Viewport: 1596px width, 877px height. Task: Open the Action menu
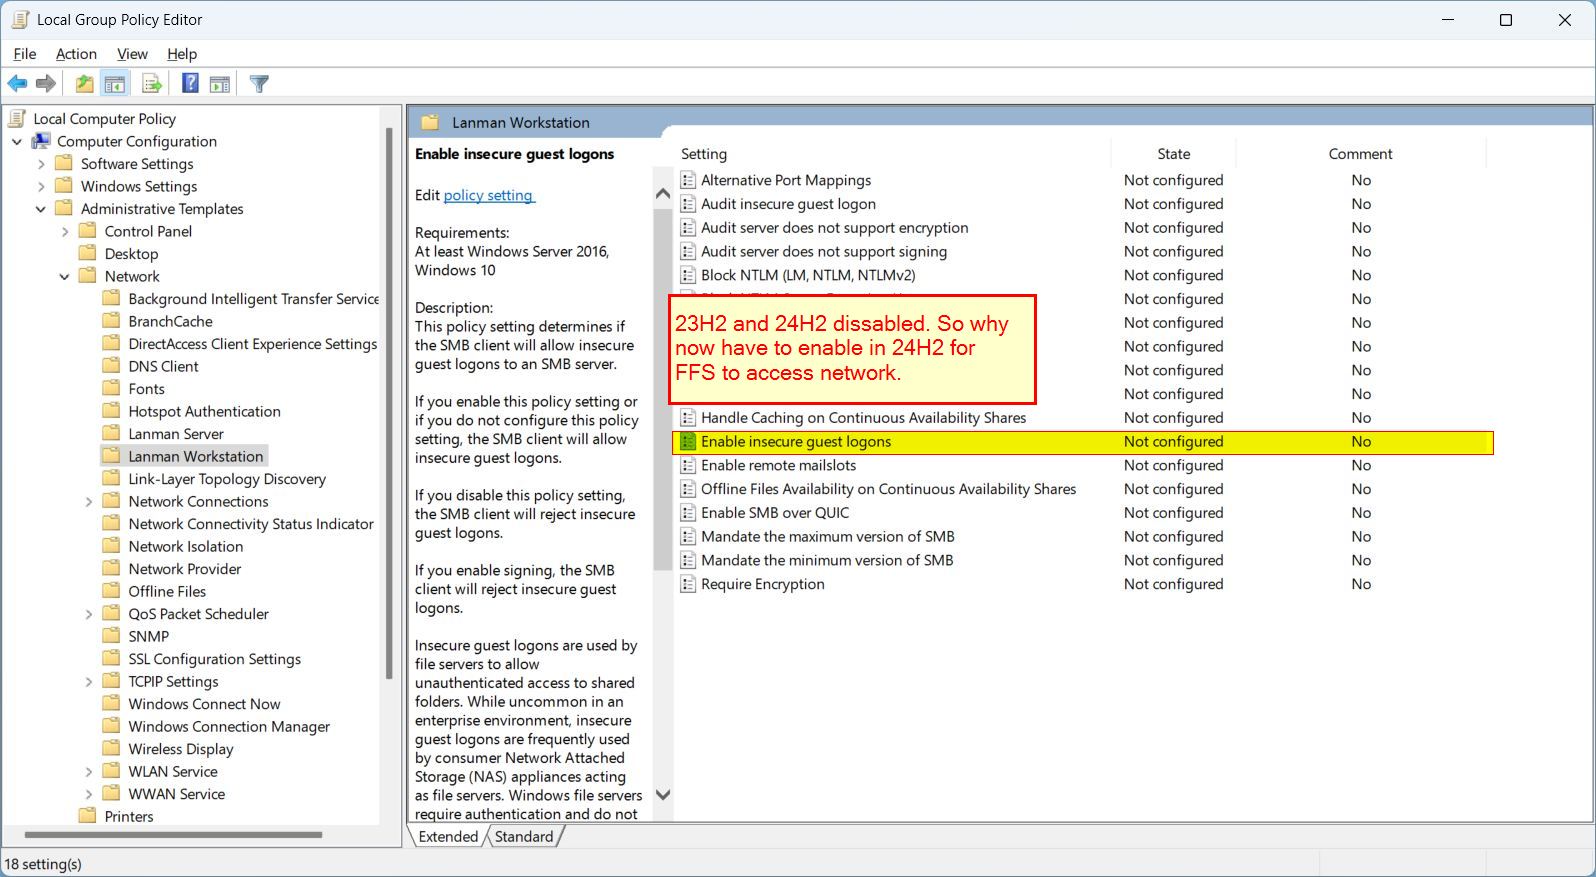76,54
